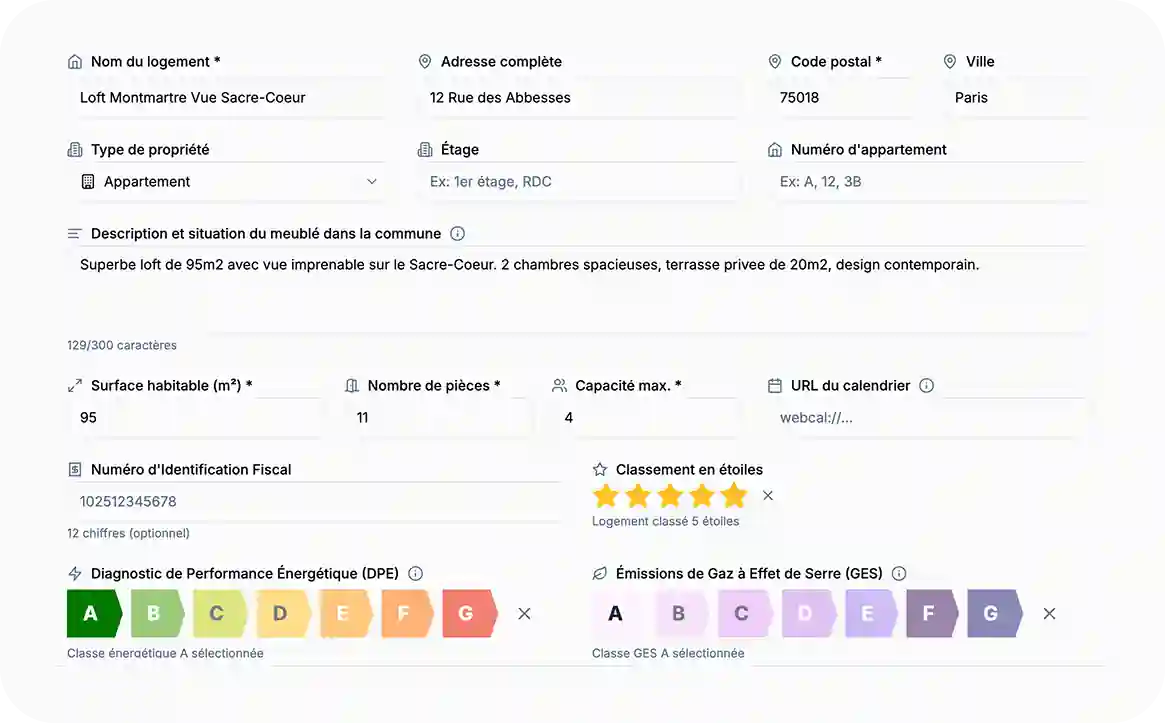1165x723 pixels.
Task: Edit the Nom du logement field
Action: [x=228, y=98]
